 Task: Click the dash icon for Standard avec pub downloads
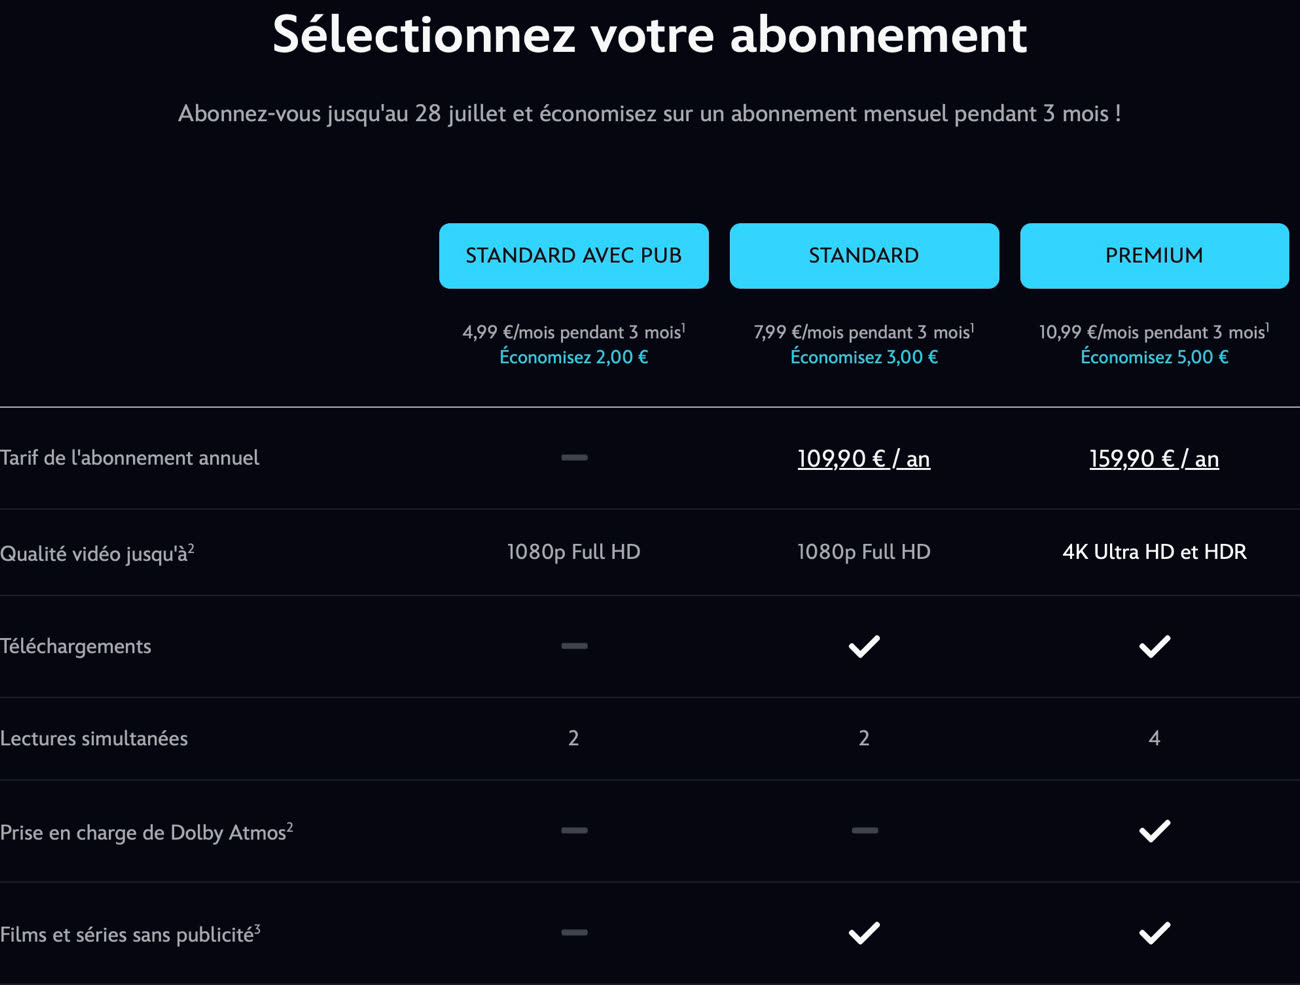(x=574, y=646)
